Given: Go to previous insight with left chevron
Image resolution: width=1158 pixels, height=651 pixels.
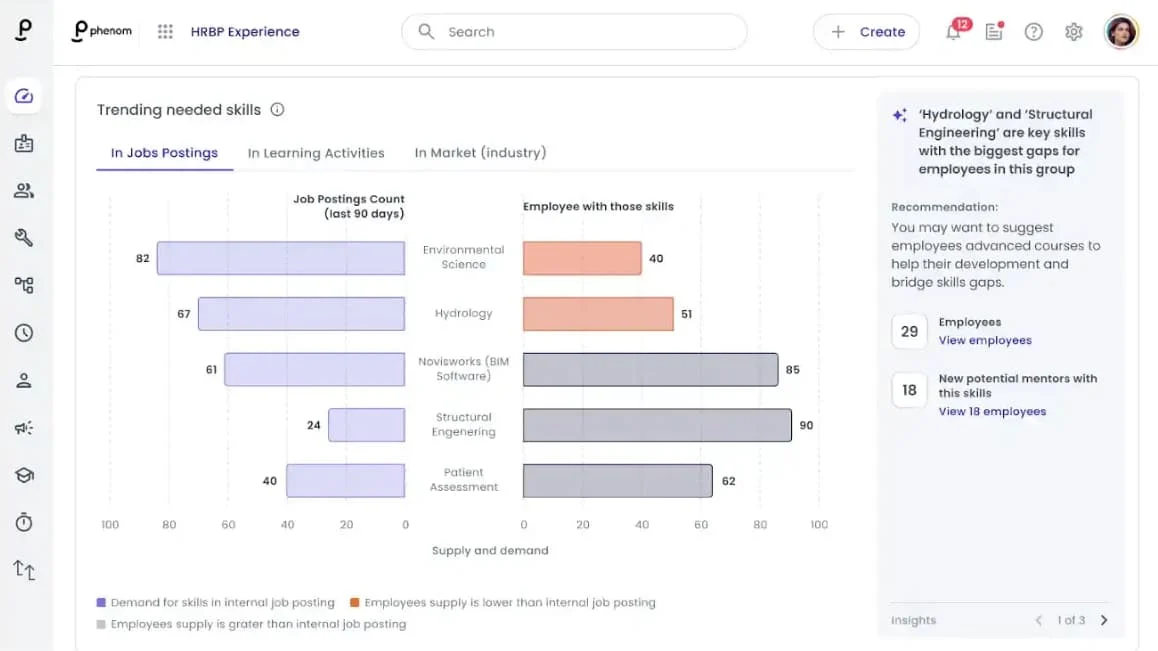Looking at the screenshot, I should pyautogui.click(x=1038, y=620).
